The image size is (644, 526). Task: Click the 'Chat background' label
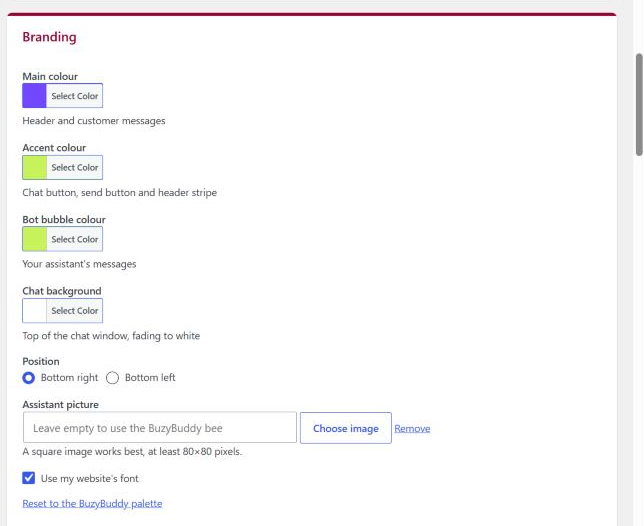coord(62,291)
